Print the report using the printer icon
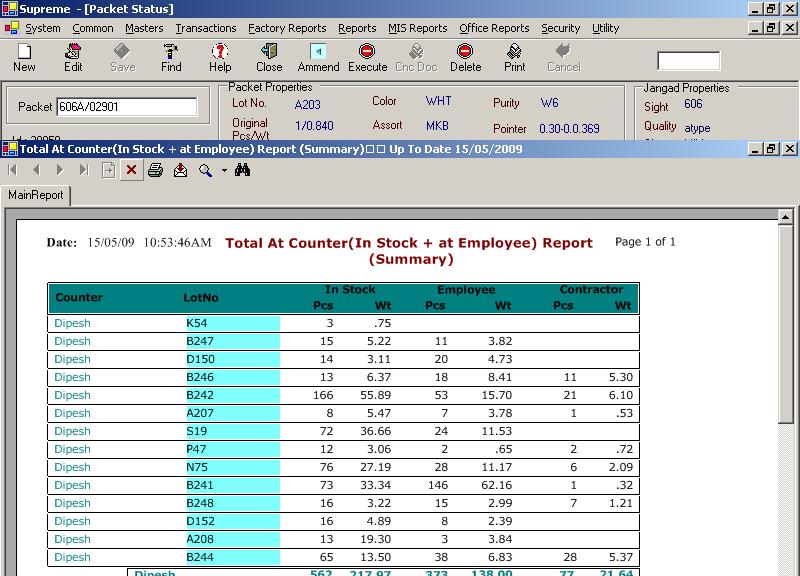This screenshot has width=800, height=576. click(x=155, y=170)
